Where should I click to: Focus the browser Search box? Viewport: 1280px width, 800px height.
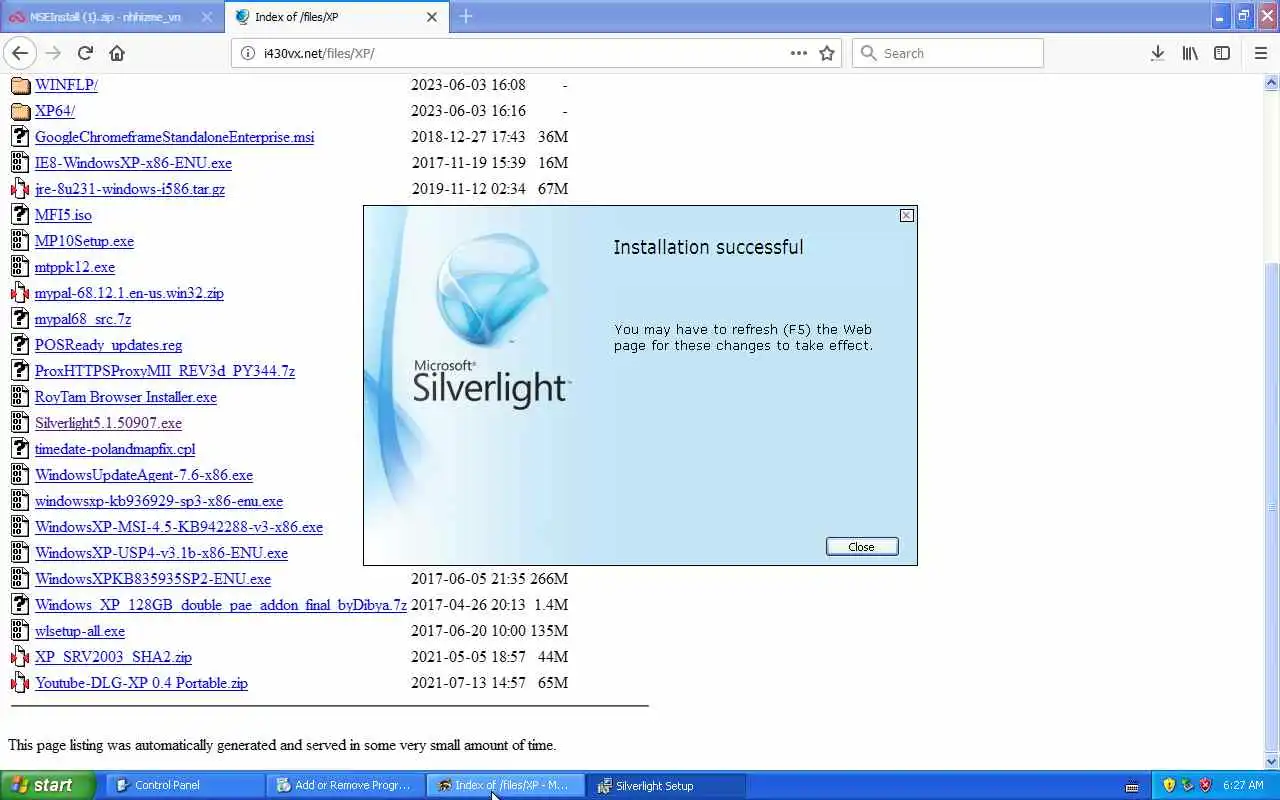(x=947, y=53)
